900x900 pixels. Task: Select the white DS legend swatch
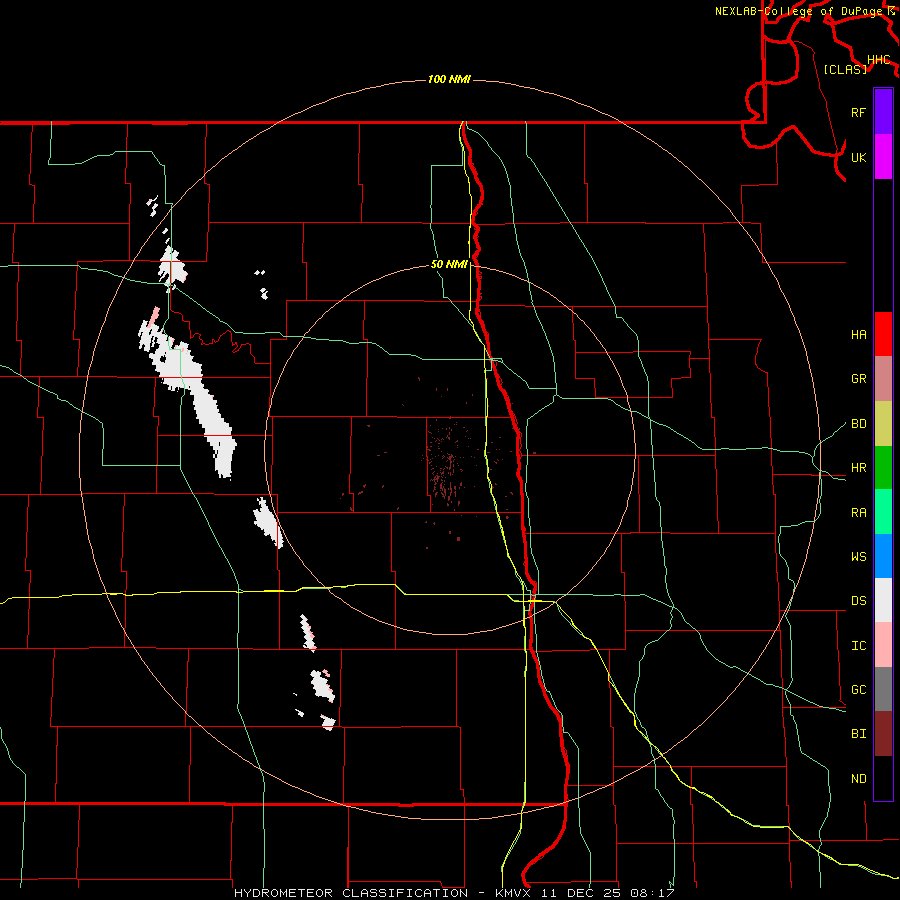(x=883, y=600)
